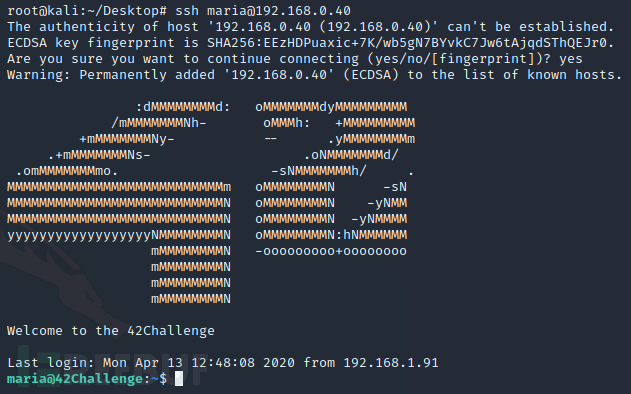Click the terminal cursor block after the prompt
The image size is (631, 394).
pyautogui.click(x=179, y=379)
